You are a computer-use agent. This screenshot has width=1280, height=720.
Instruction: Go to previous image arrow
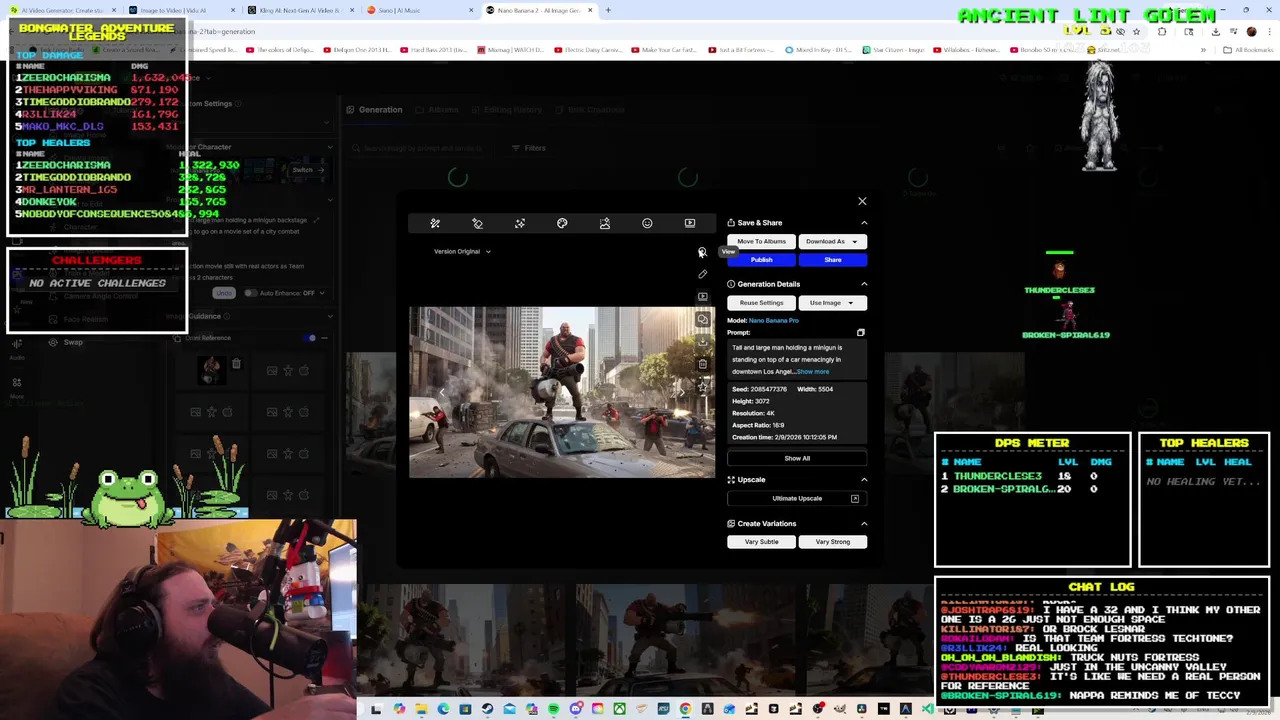pyautogui.click(x=442, y=392)
